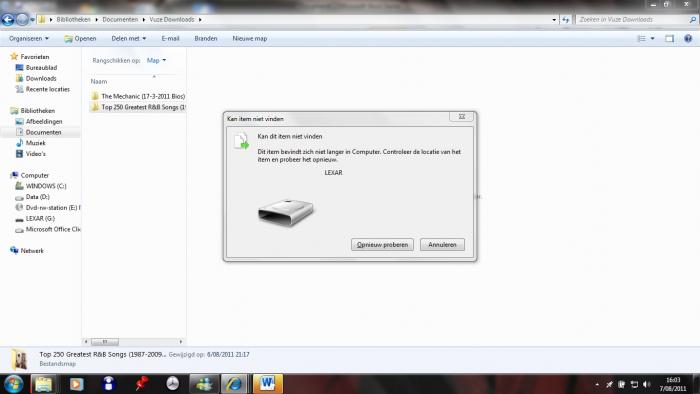Viewport: 700px width, 394px height.
Task: Click the horizontal scrollbar thumb in file list
Action: click(x=105, y=342)
